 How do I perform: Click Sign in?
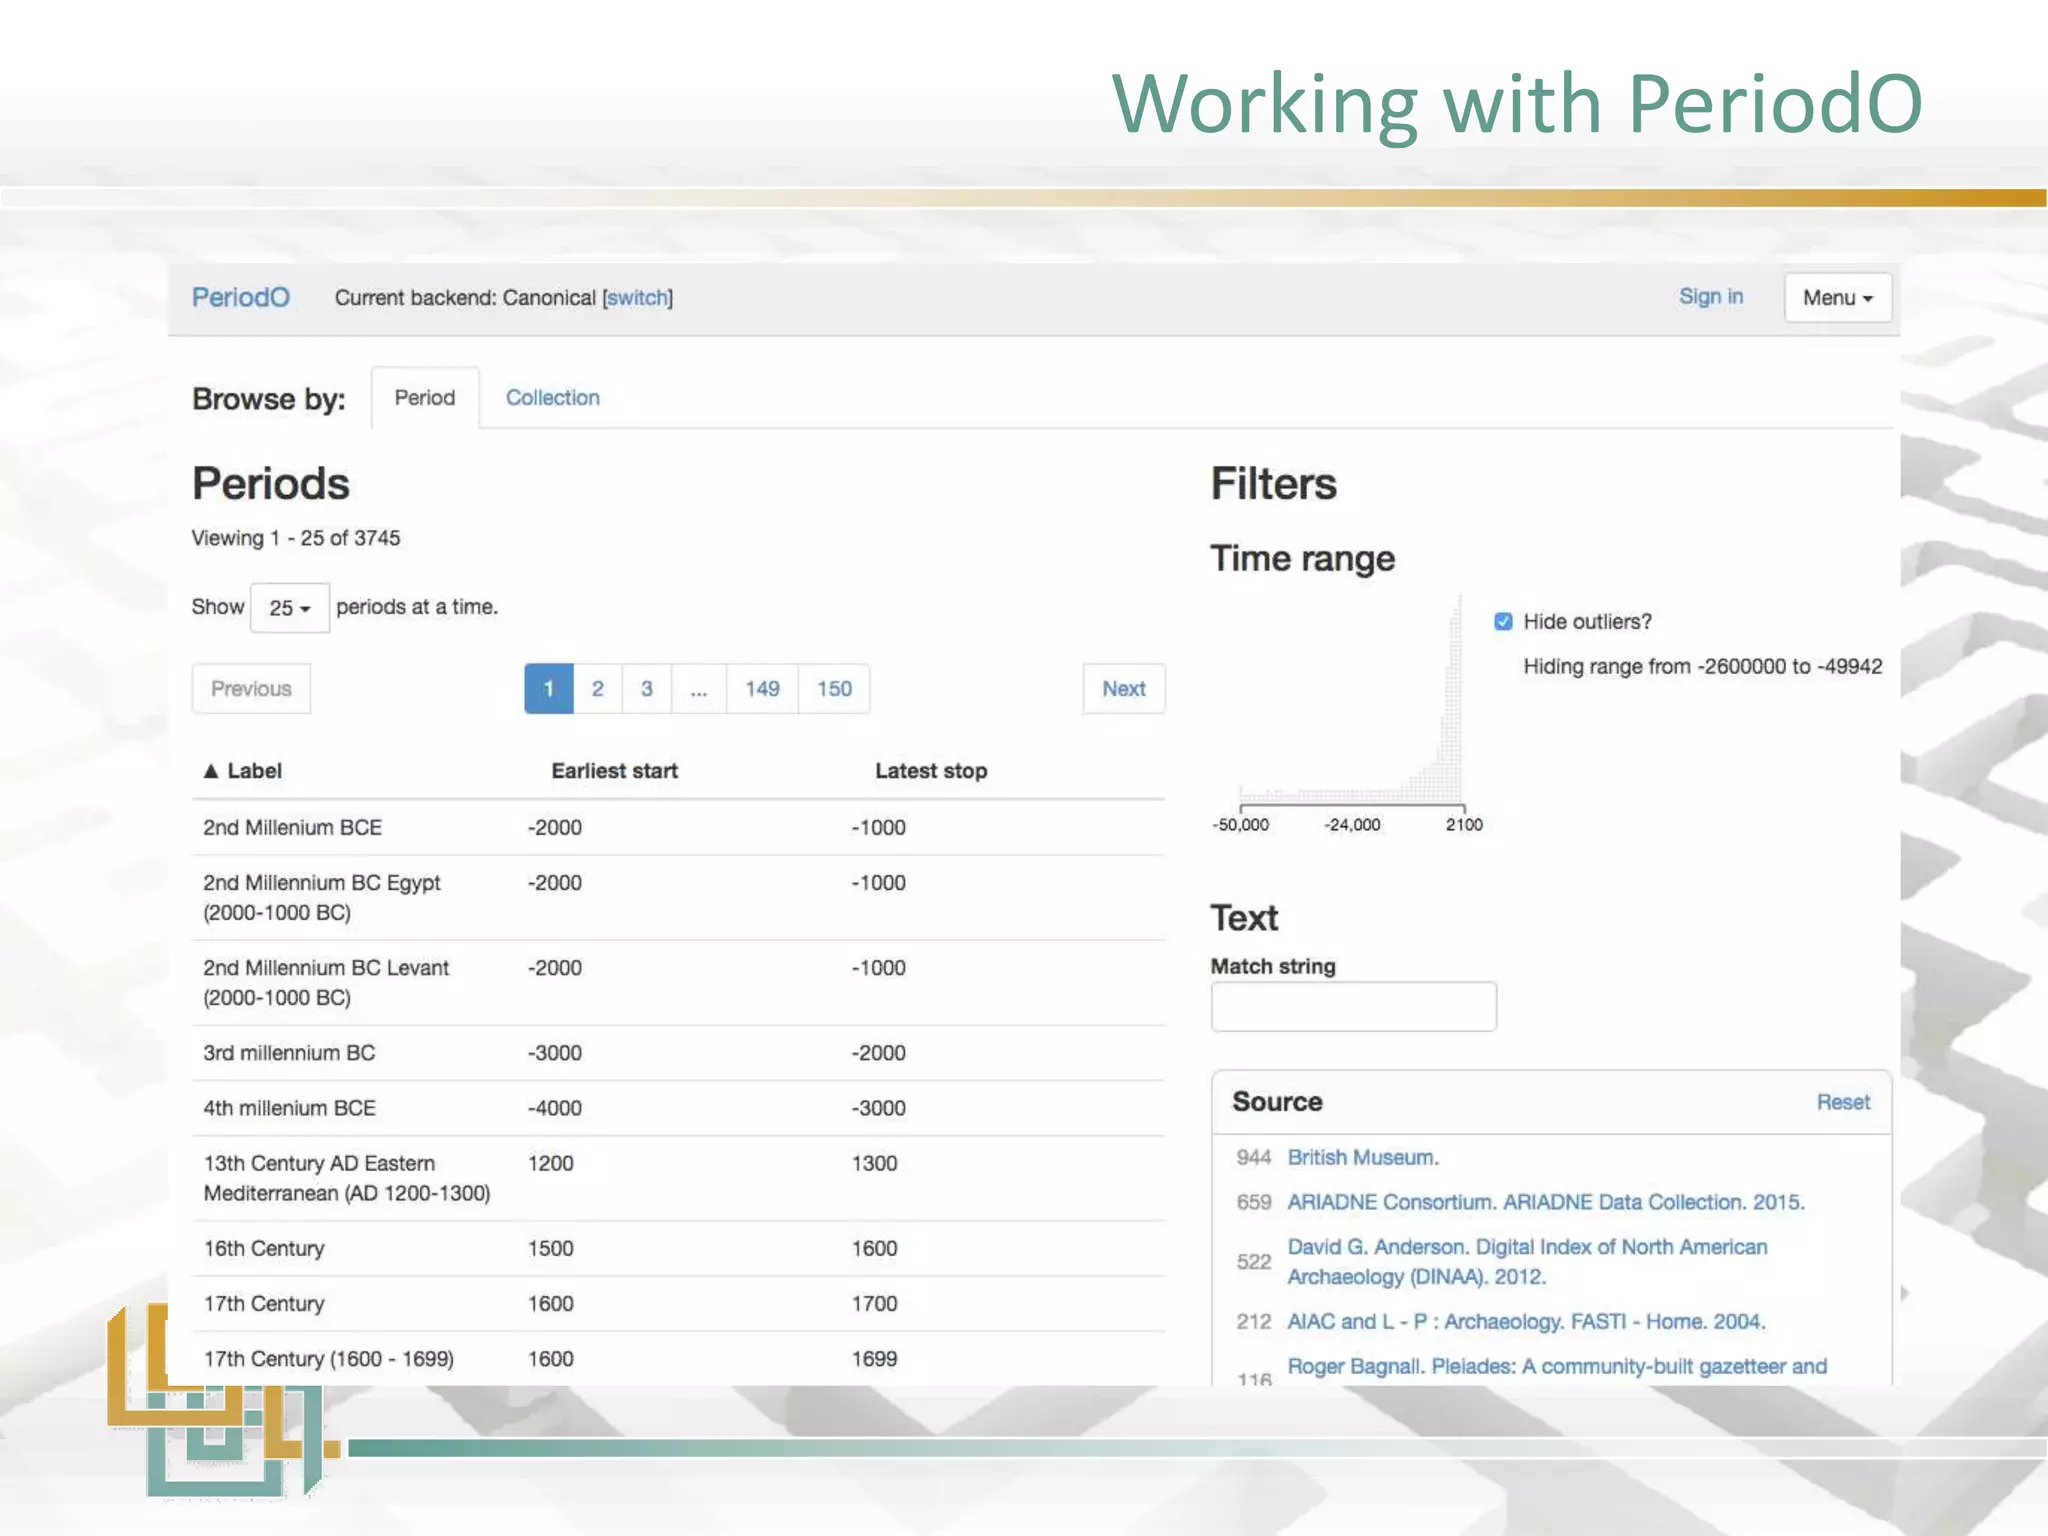click(x=1710, y=296)
